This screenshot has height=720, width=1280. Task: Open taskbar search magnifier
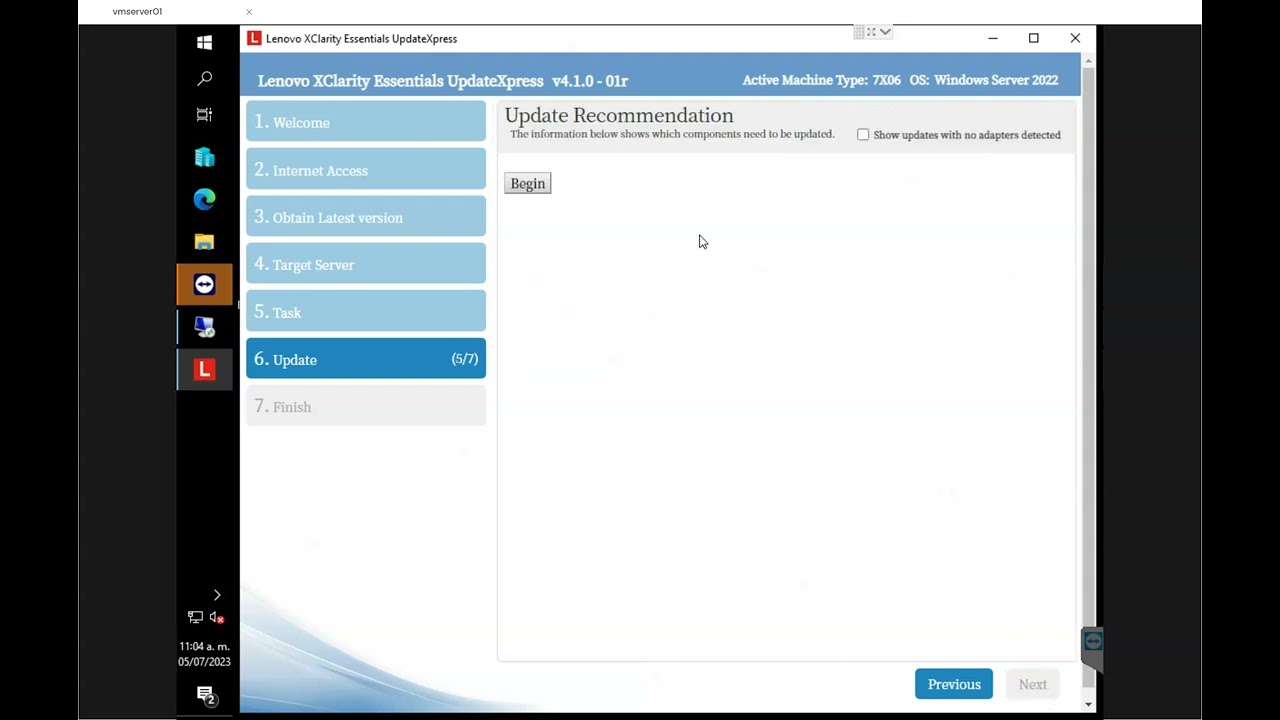(204, 78)
